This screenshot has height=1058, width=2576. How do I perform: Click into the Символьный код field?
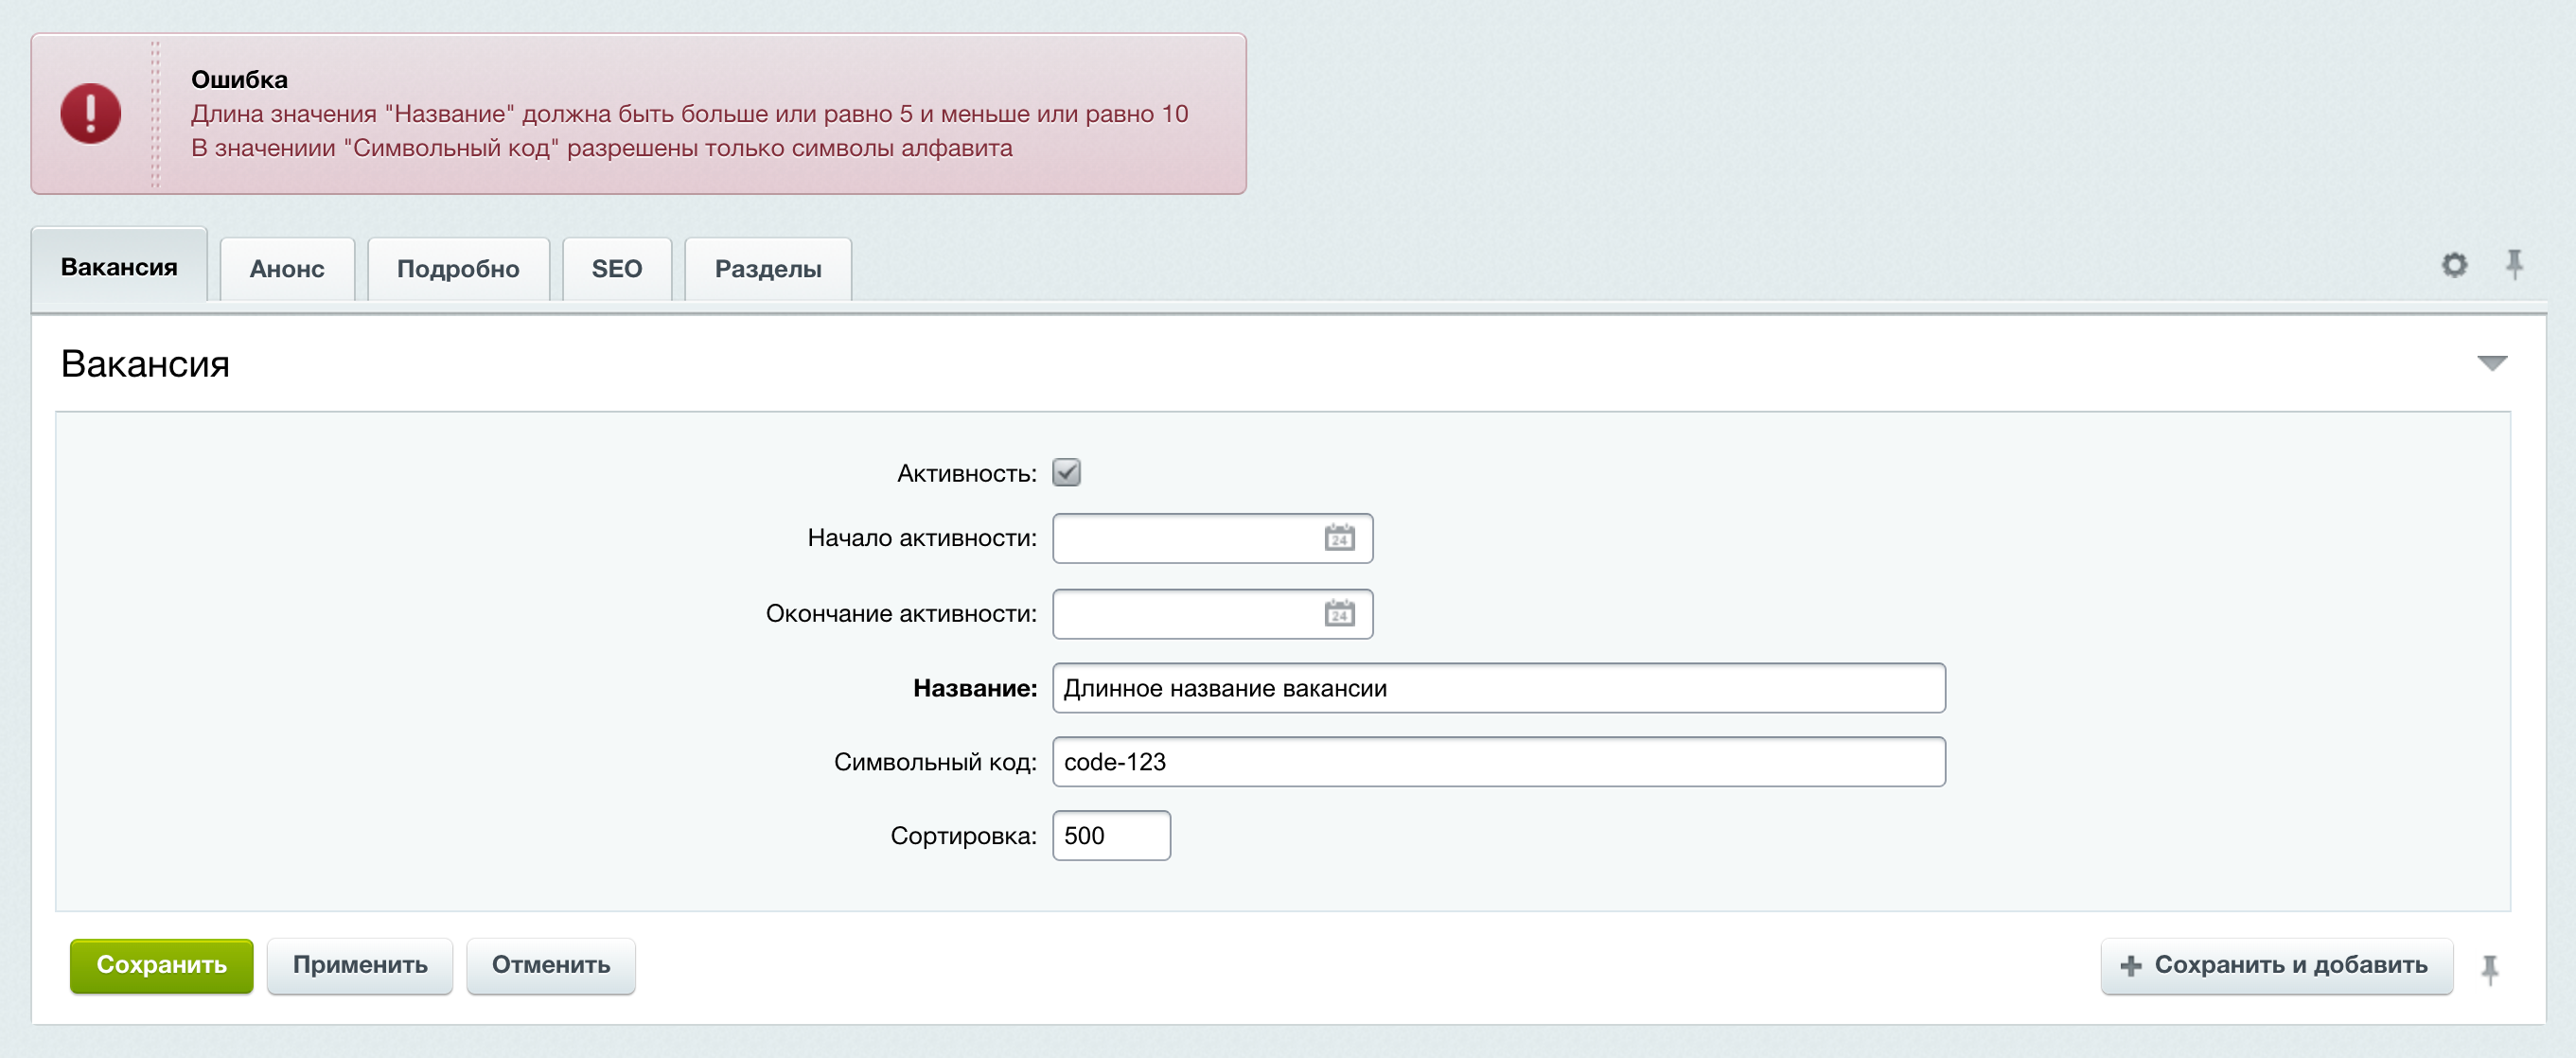click(x=1498, y=762)
